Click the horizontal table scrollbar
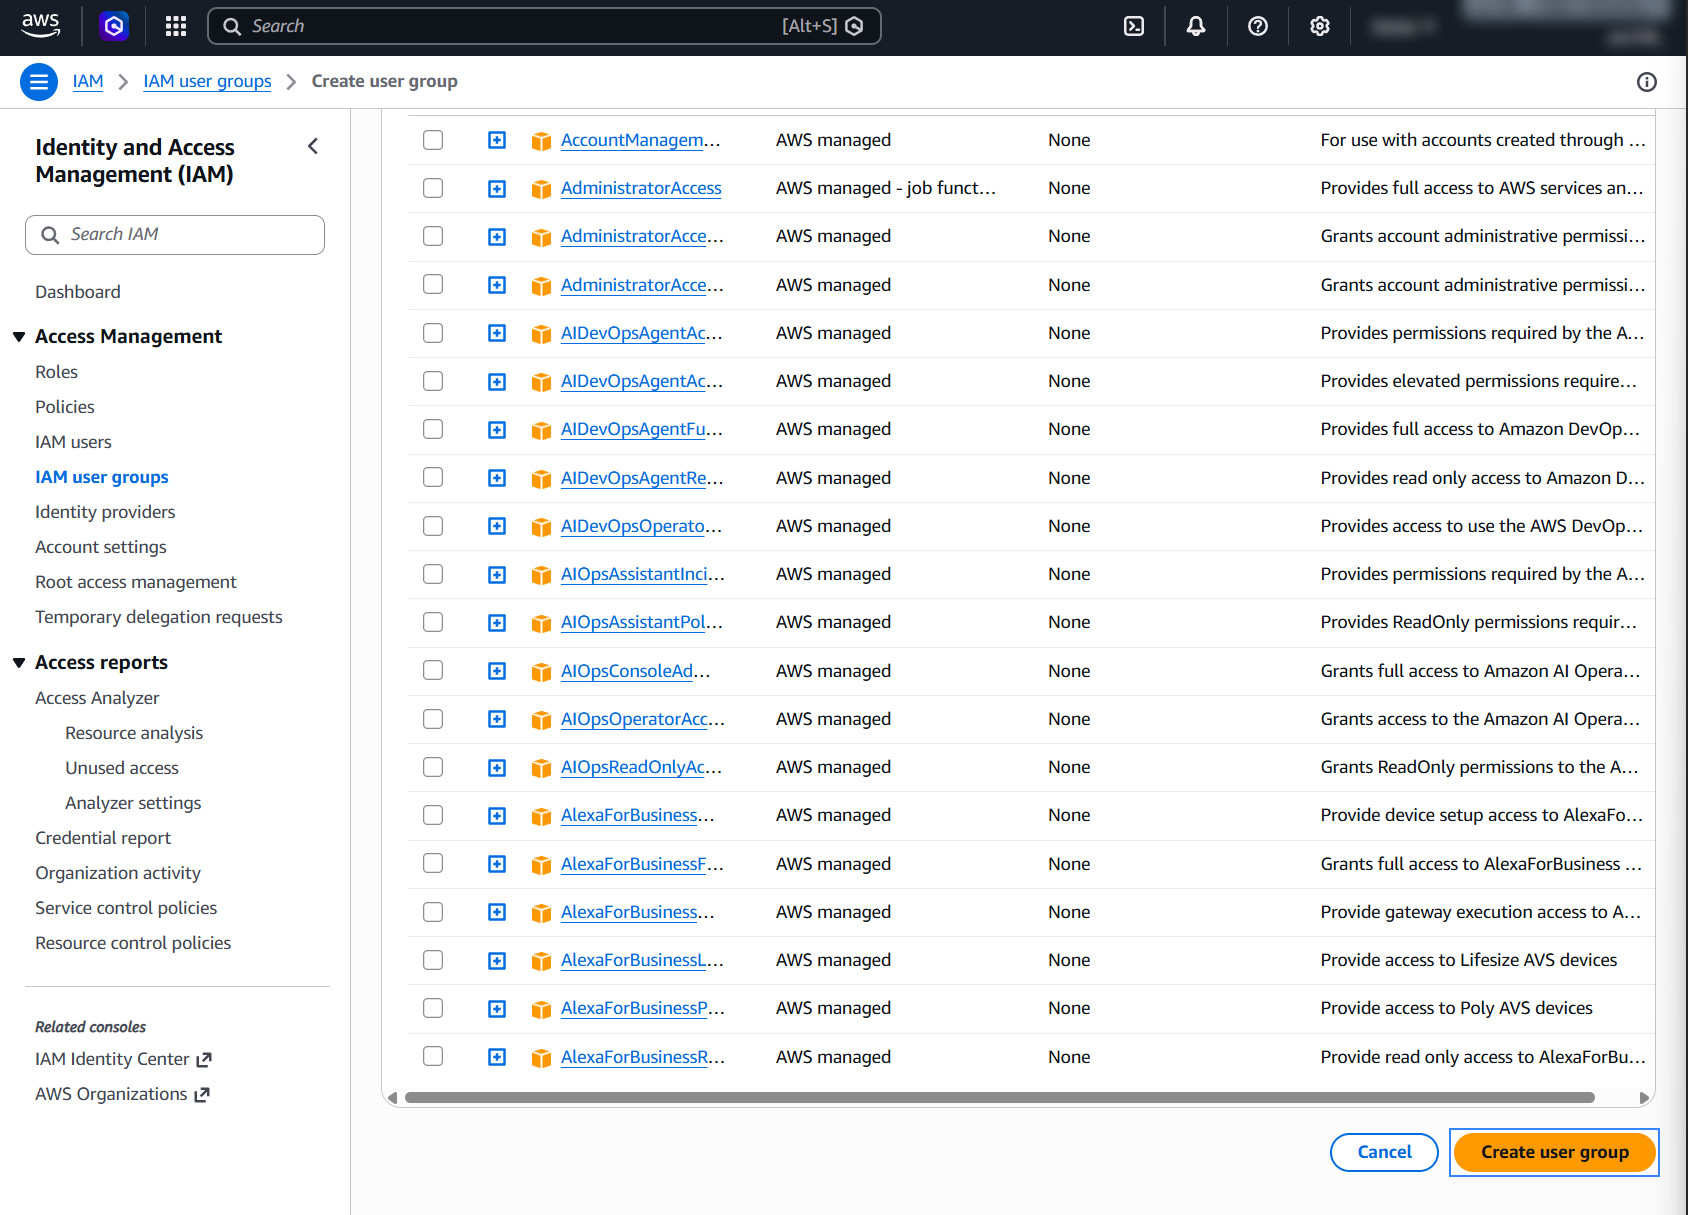The width and height of the screenshot is (1688, 1215). tap(1000, 1097)
